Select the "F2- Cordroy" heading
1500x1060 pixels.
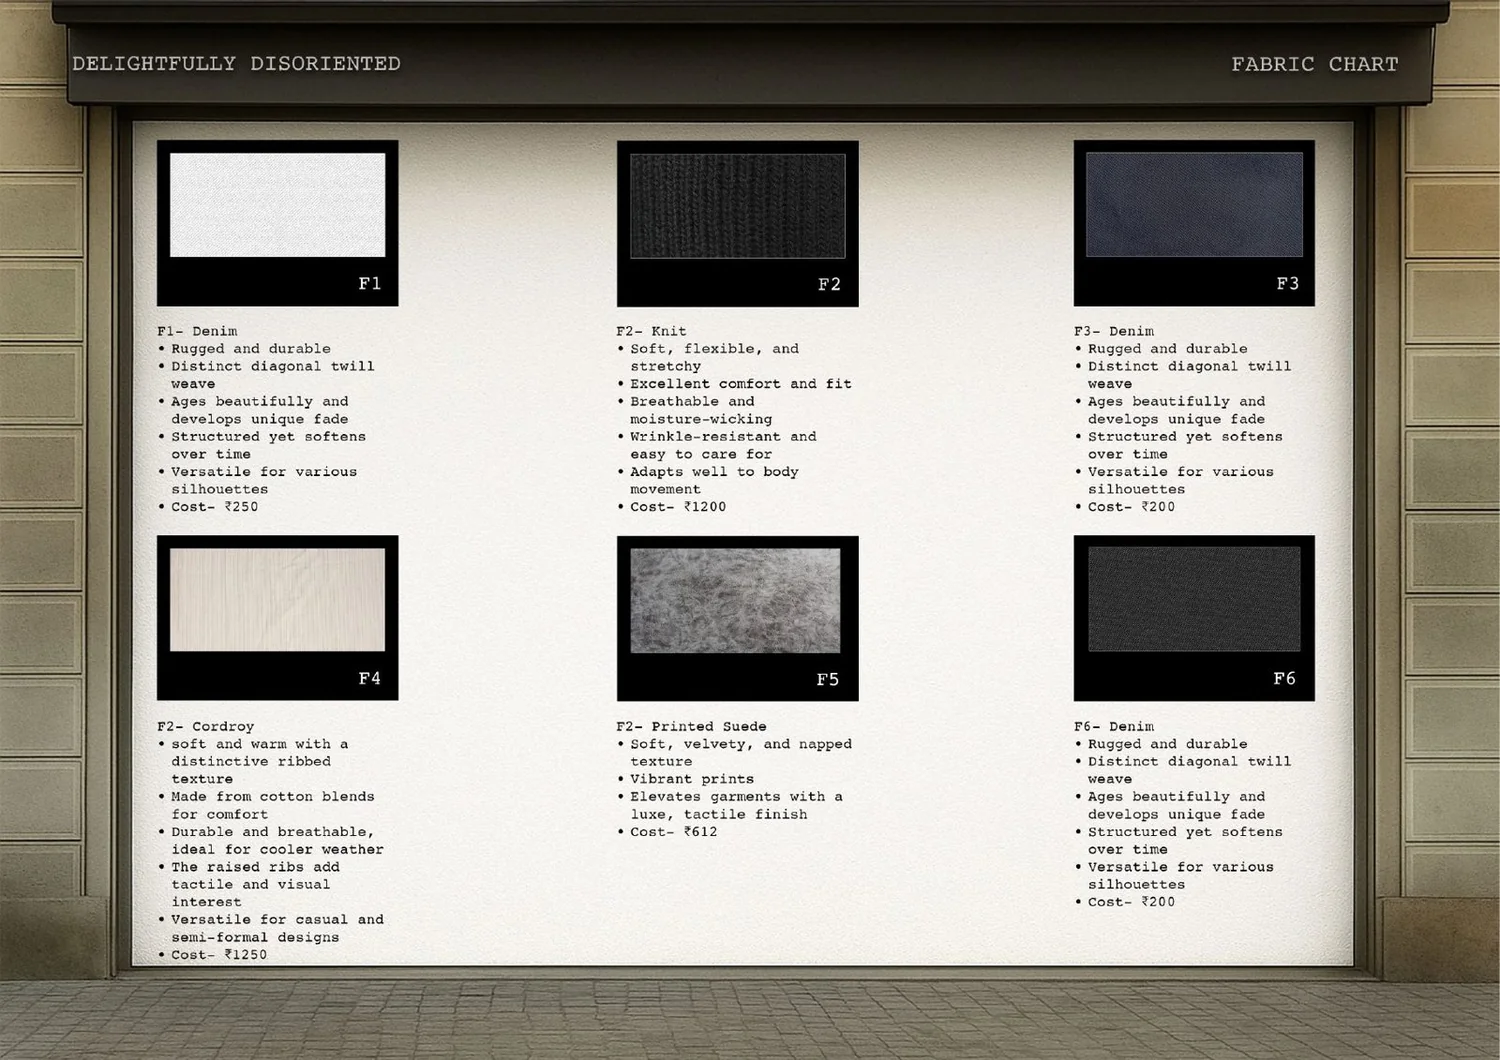[x=205, y=726]
